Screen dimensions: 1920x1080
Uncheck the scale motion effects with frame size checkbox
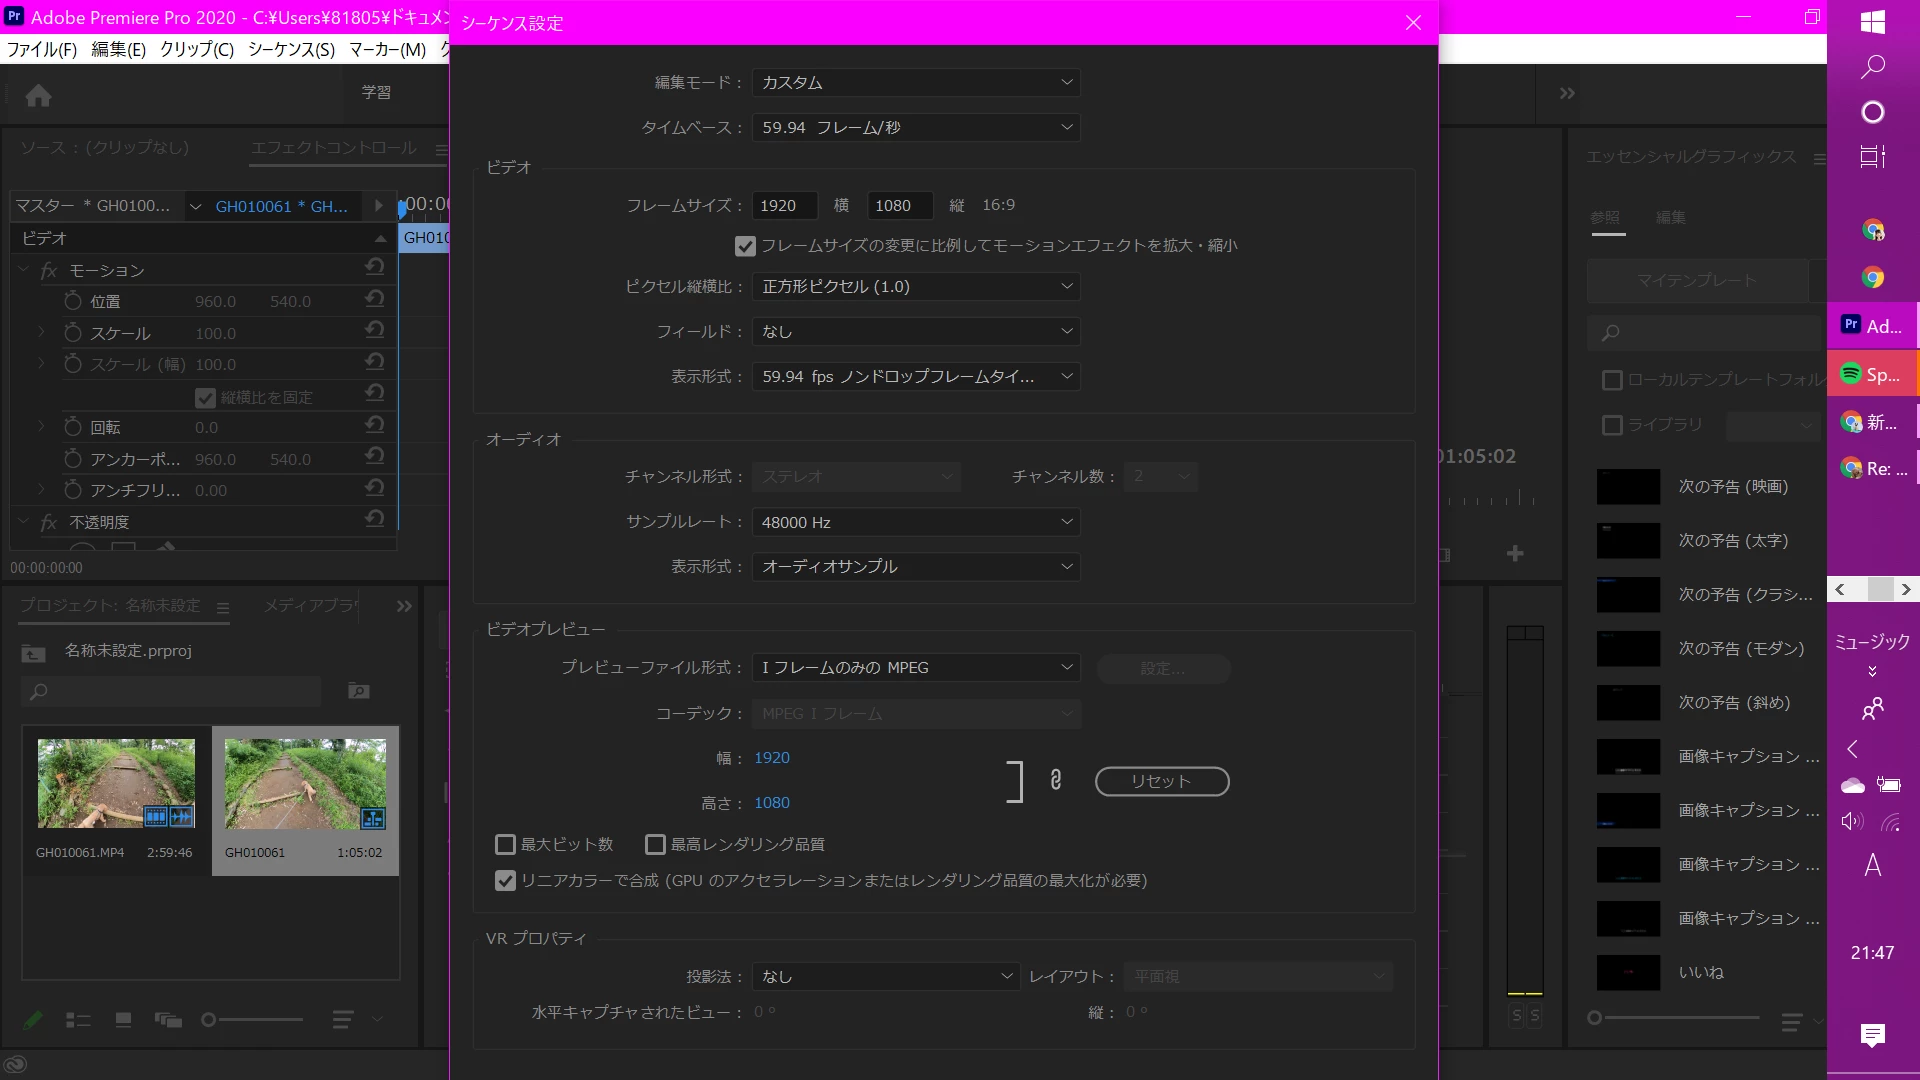tap(745, 246)
